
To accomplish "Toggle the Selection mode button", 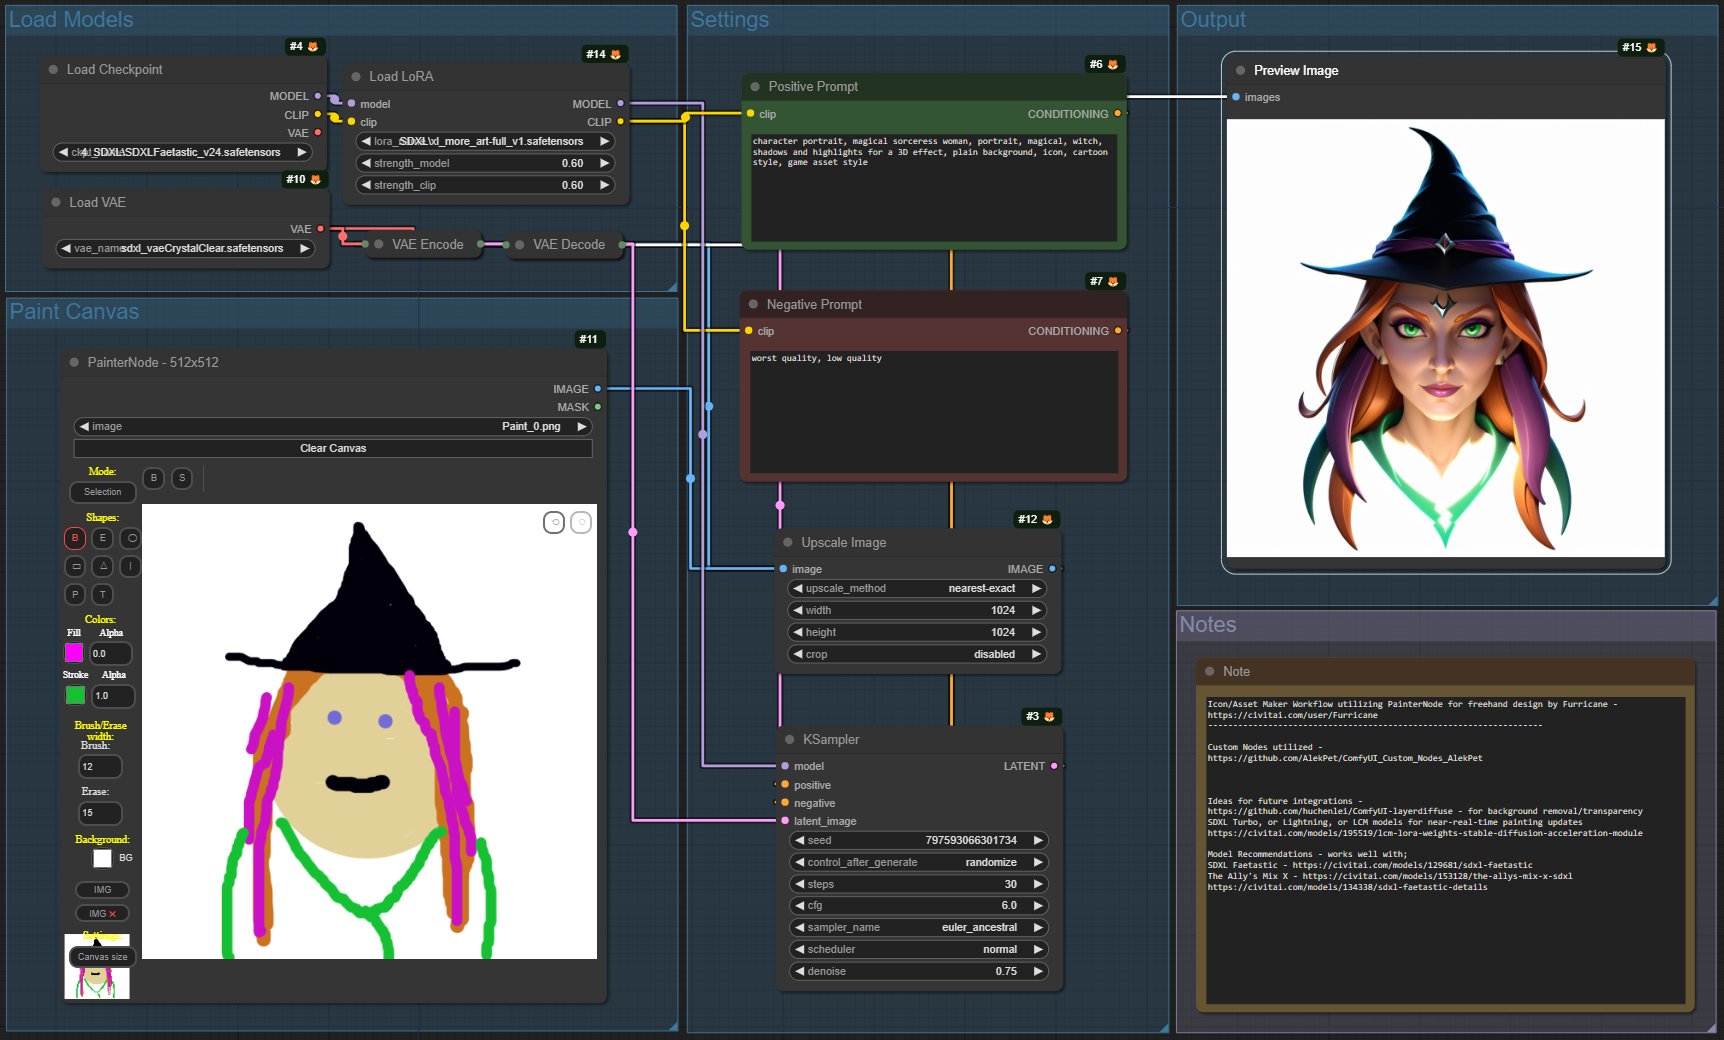I will point(102,492).
